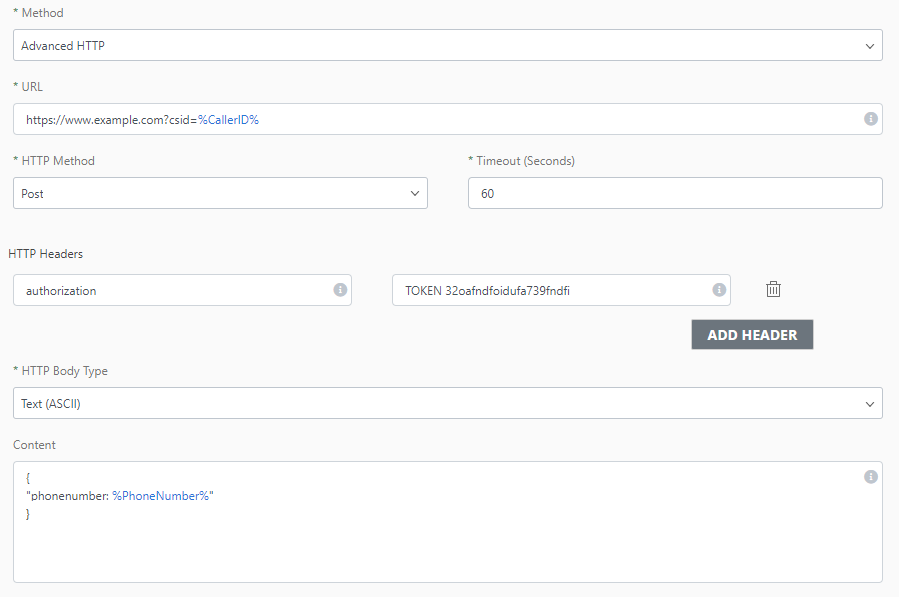Click the %CallerID% variable in the URL
Screen dimensions: 899x597
pyautogui.click(x=228, y=119)
